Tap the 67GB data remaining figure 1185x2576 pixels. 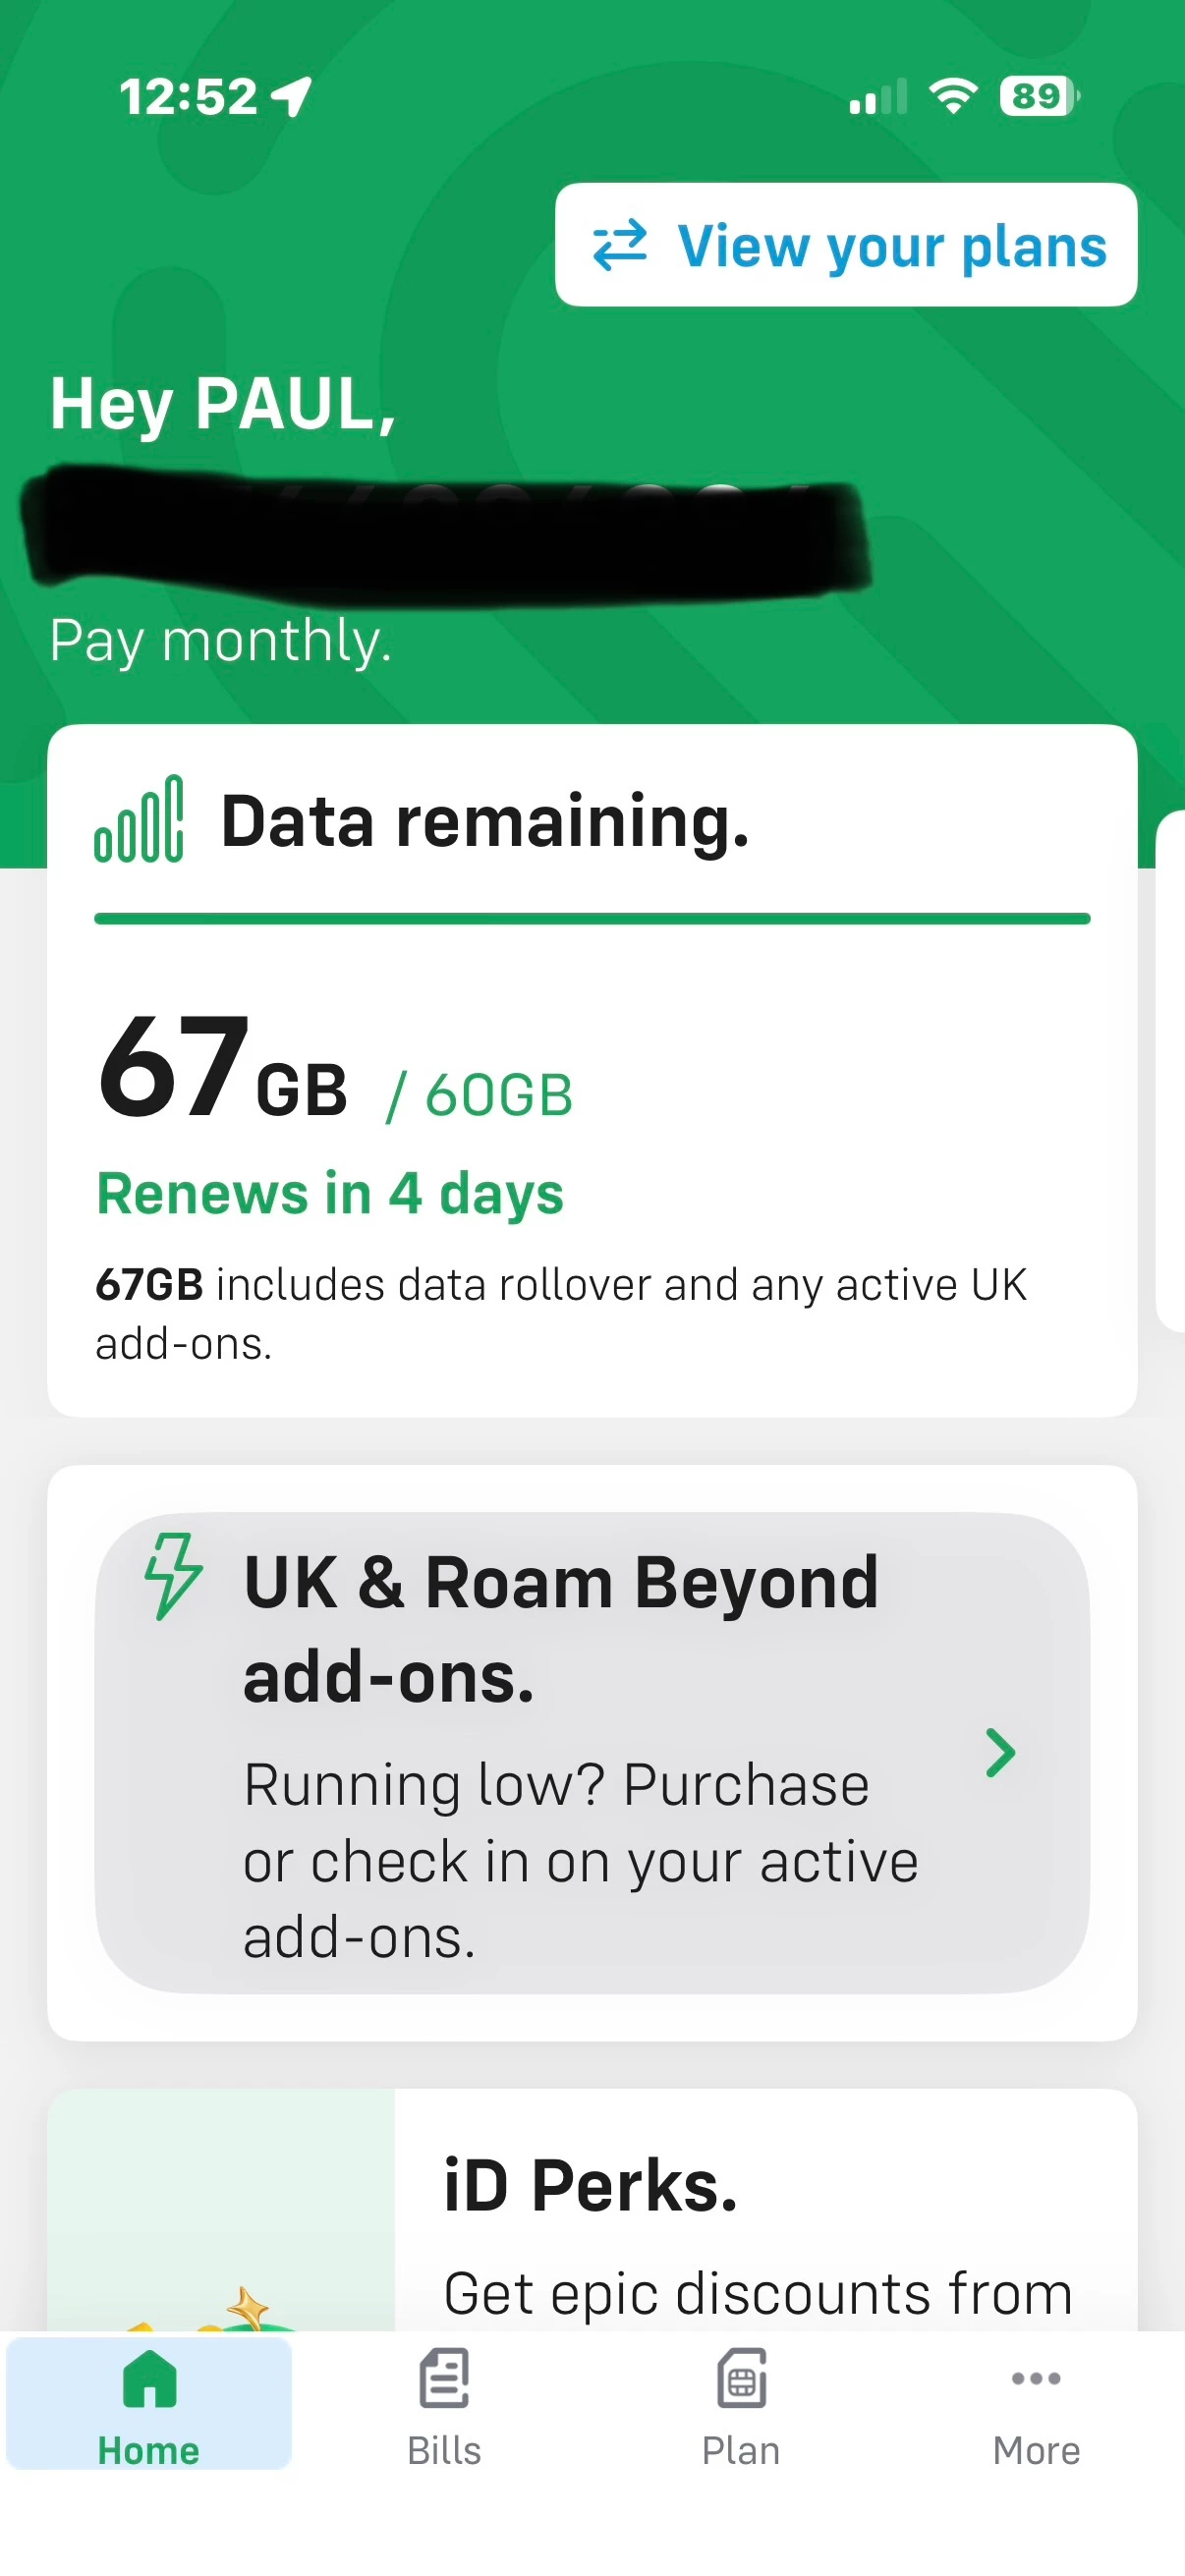click(x=223, y=1069)
